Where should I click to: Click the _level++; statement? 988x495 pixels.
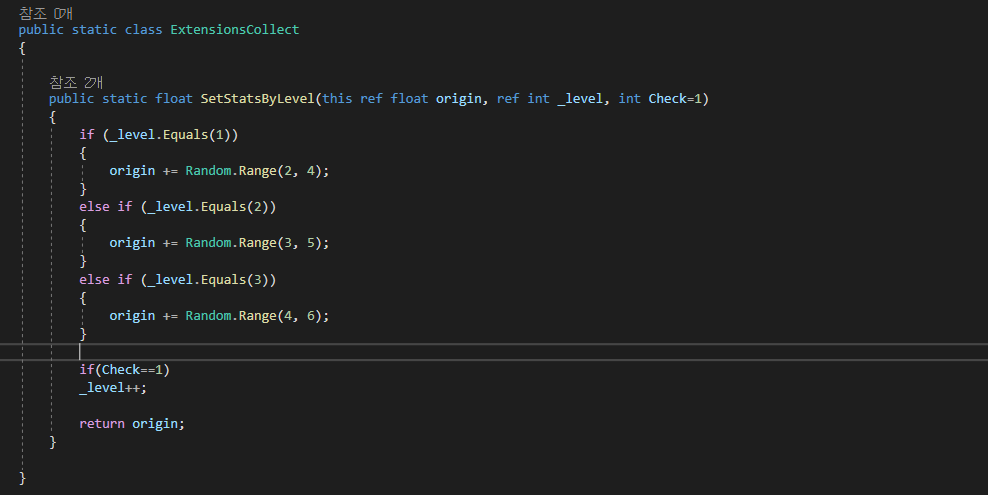(x=113, y=388)
